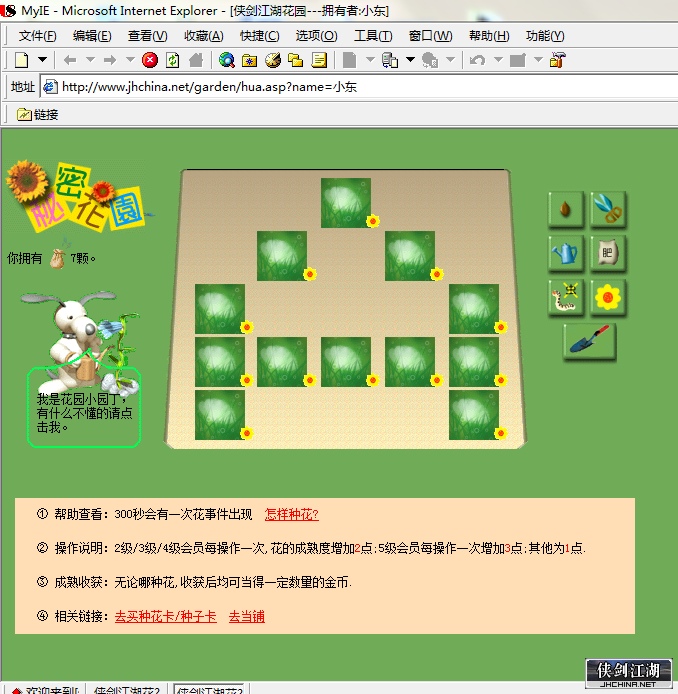The image size is (678, 694).
Task: Open the 编辑(E) menu
Action: tap(92, 36)
